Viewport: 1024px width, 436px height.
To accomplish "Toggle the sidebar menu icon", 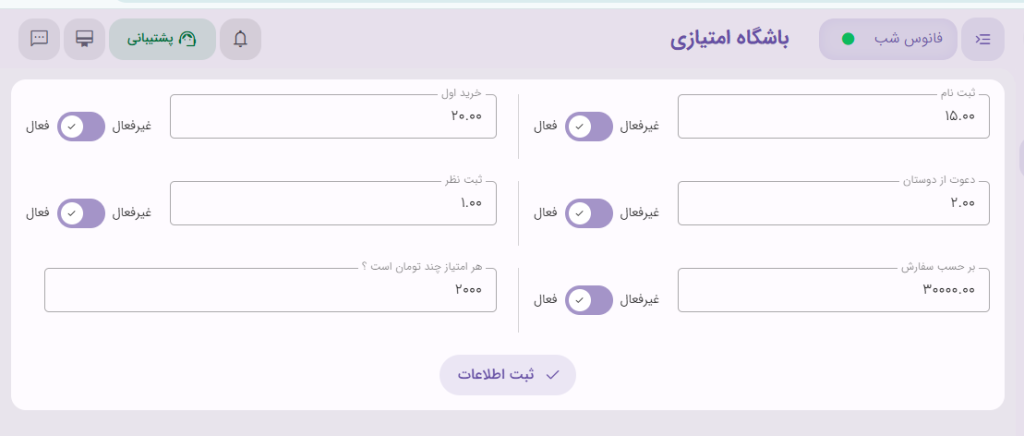I will 982,40.
